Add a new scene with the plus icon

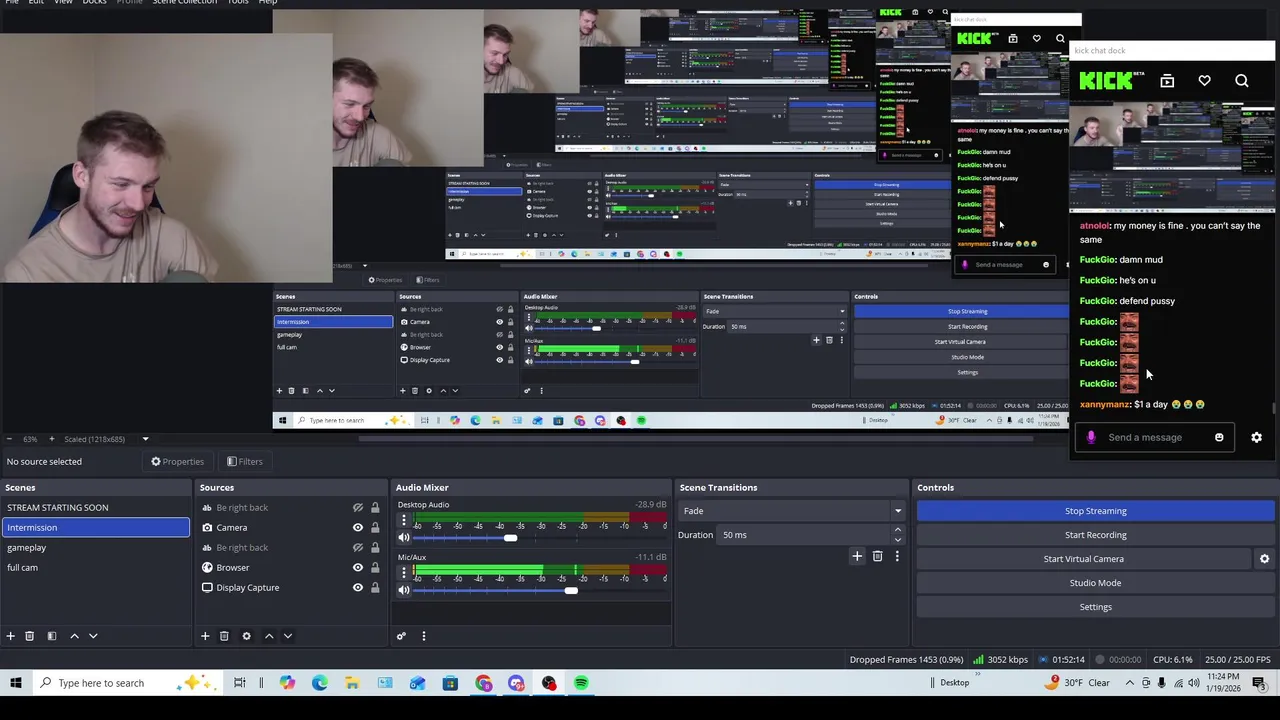pos(10,636)
